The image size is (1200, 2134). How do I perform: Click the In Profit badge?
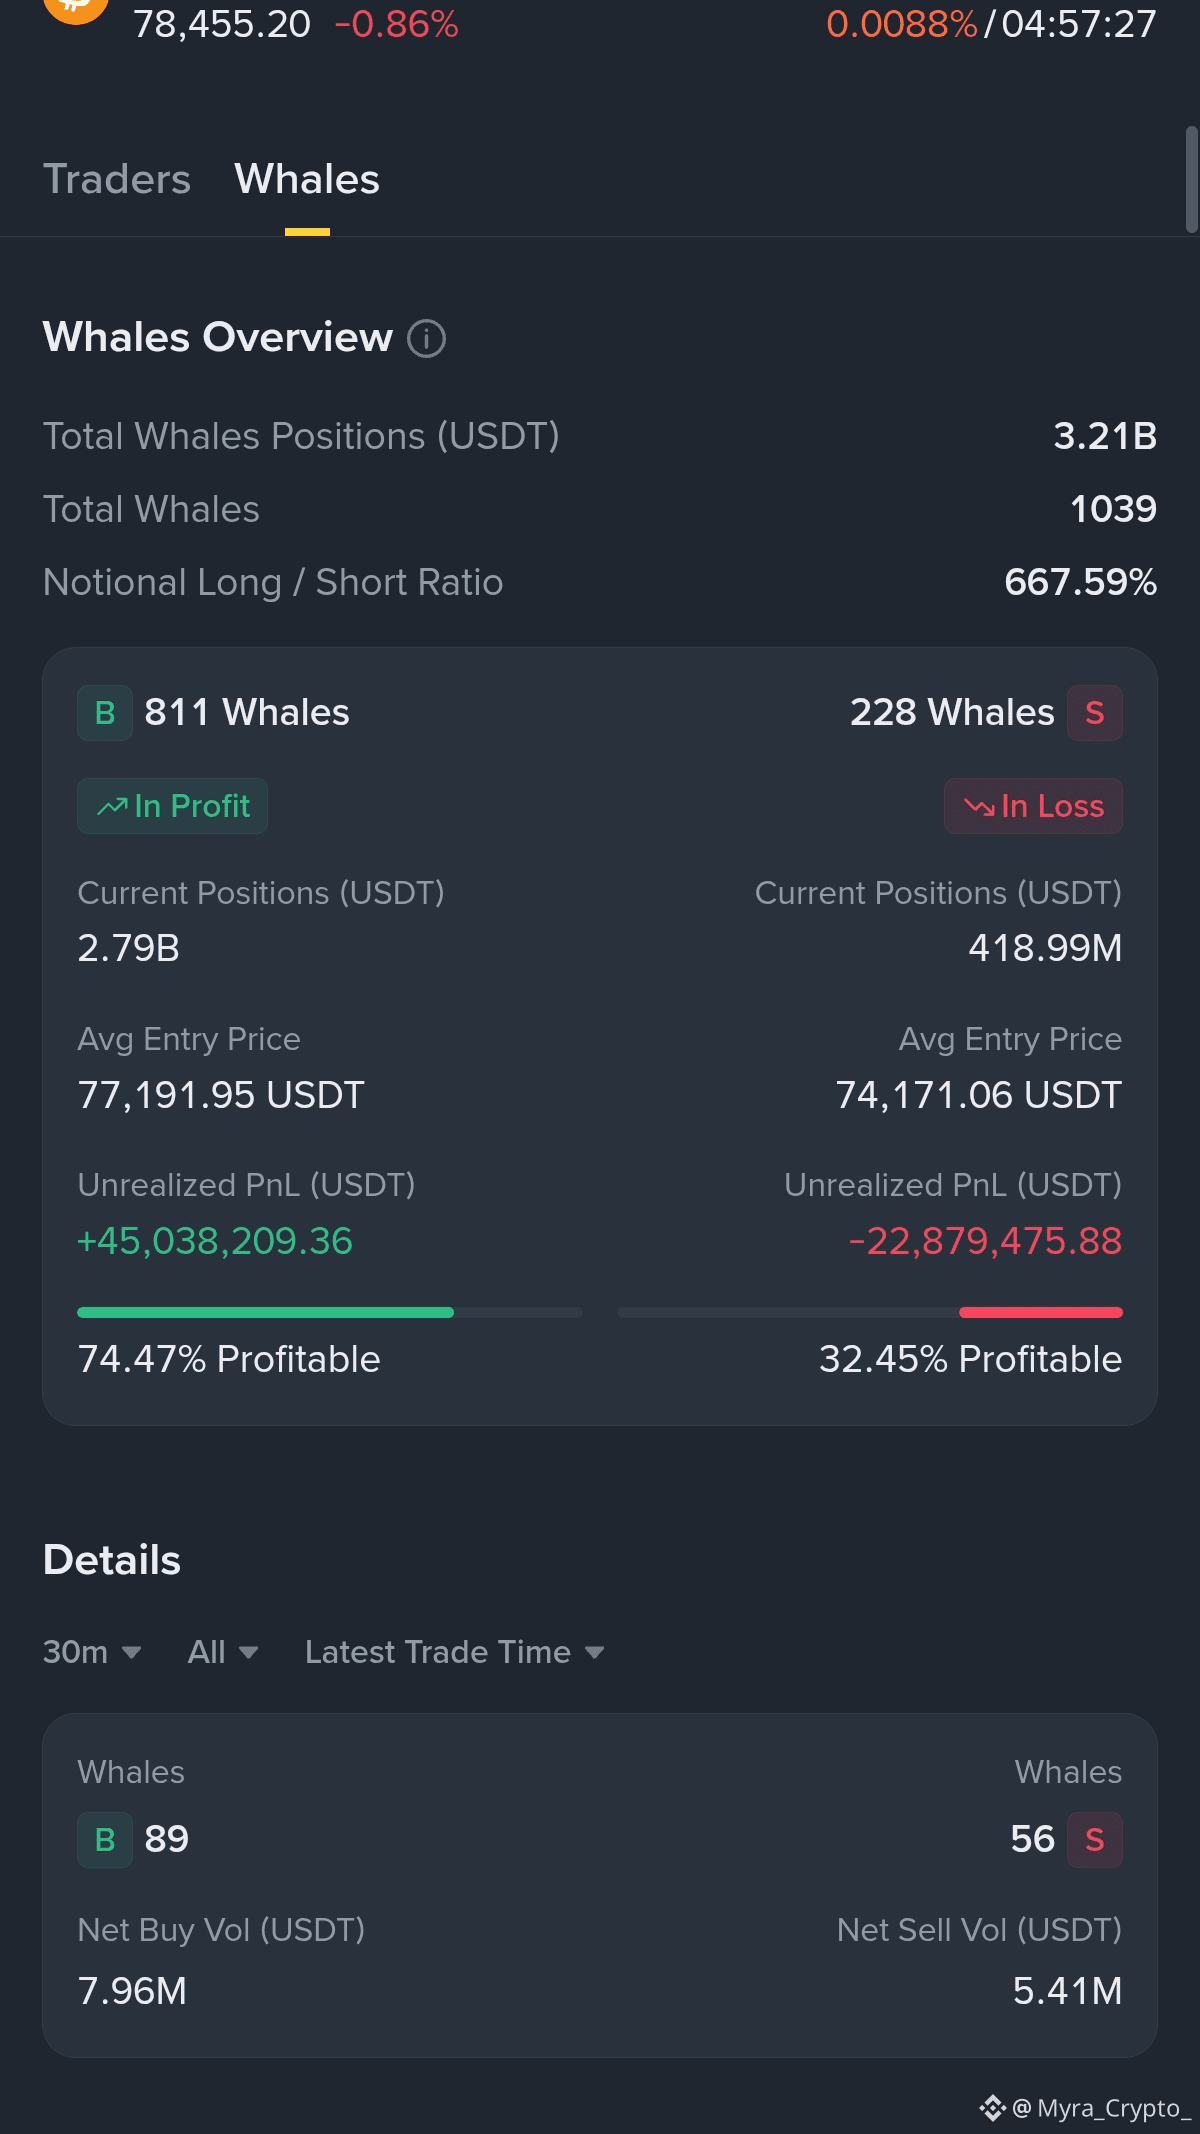tap(172, 806)
